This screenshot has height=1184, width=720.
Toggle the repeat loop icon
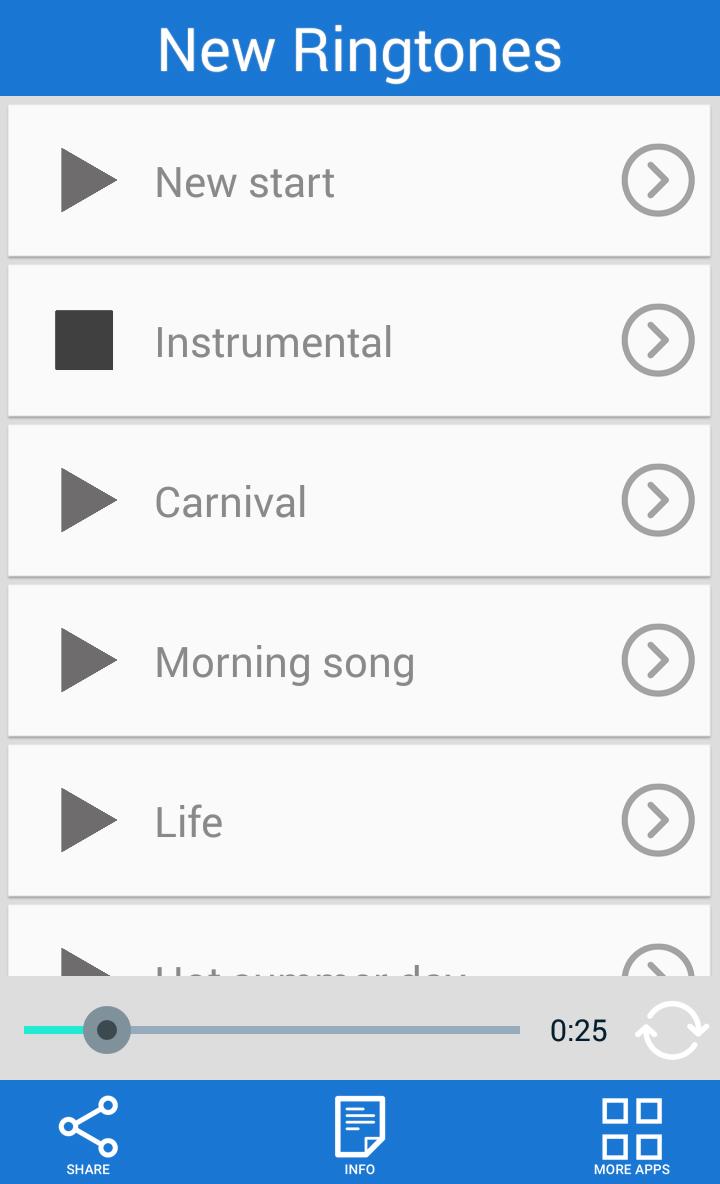(x=671, y=1030)
